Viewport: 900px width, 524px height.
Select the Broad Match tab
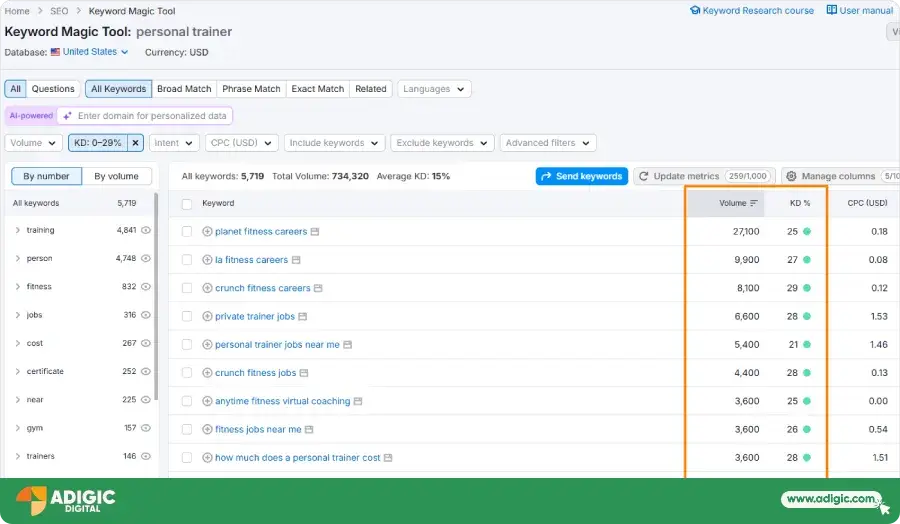click(x=184, y=89)
